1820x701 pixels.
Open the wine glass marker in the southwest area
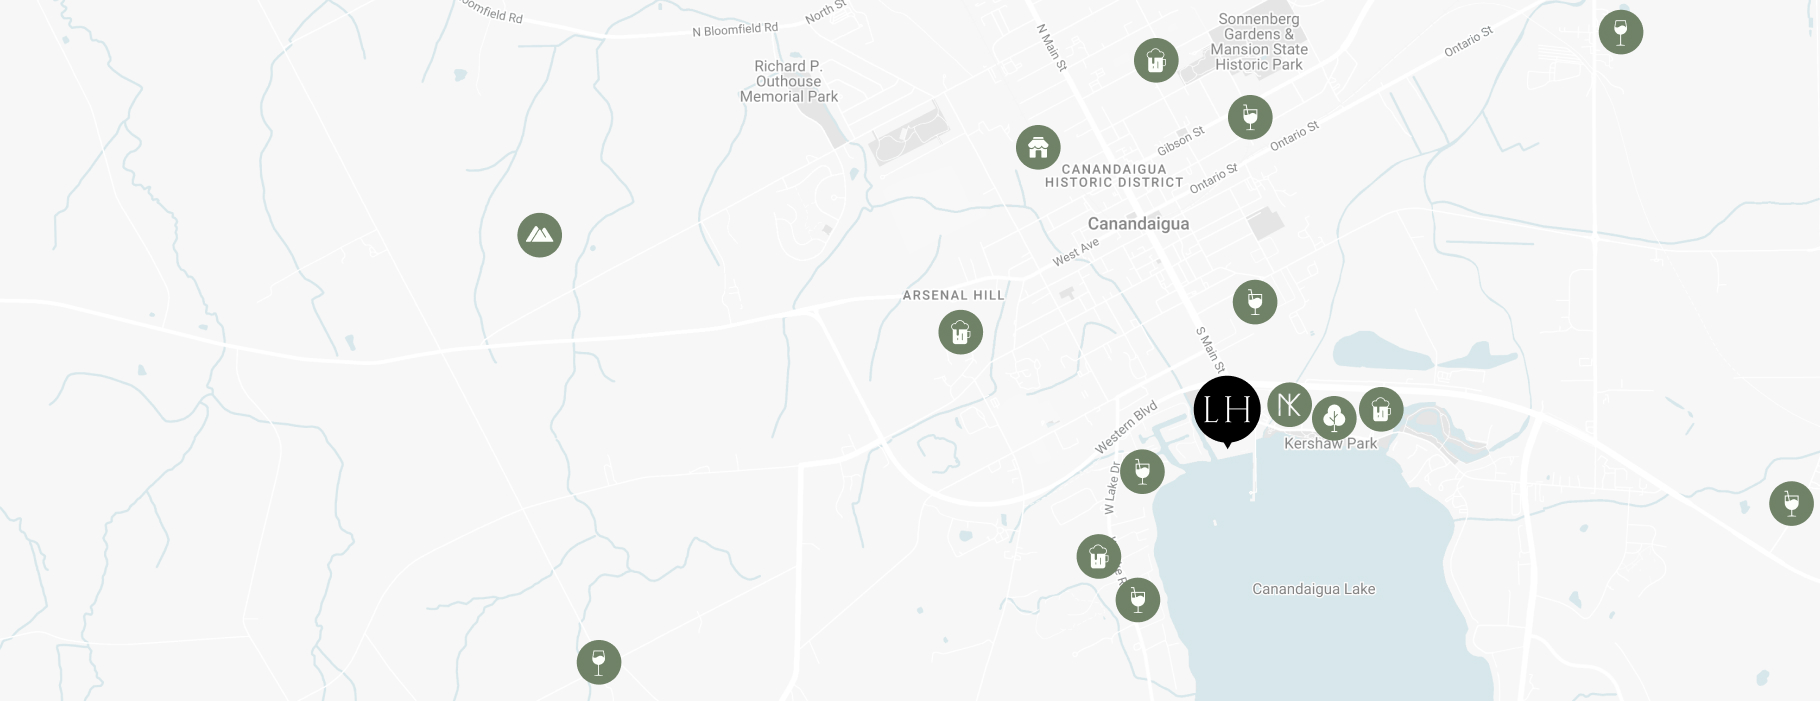pyautogui.click(x=599, y=662)
